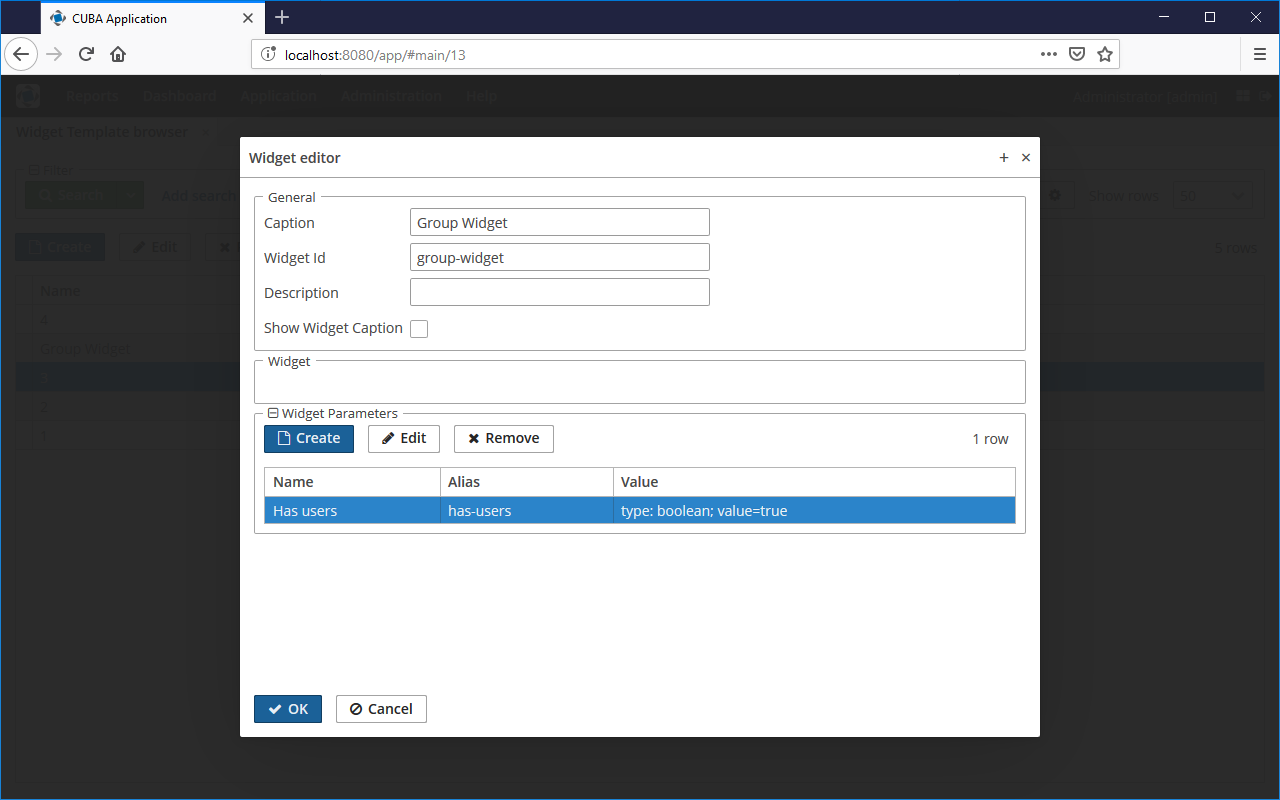Open Firefox hamburger menu
1280x800 pixels.
(1259, 54)
